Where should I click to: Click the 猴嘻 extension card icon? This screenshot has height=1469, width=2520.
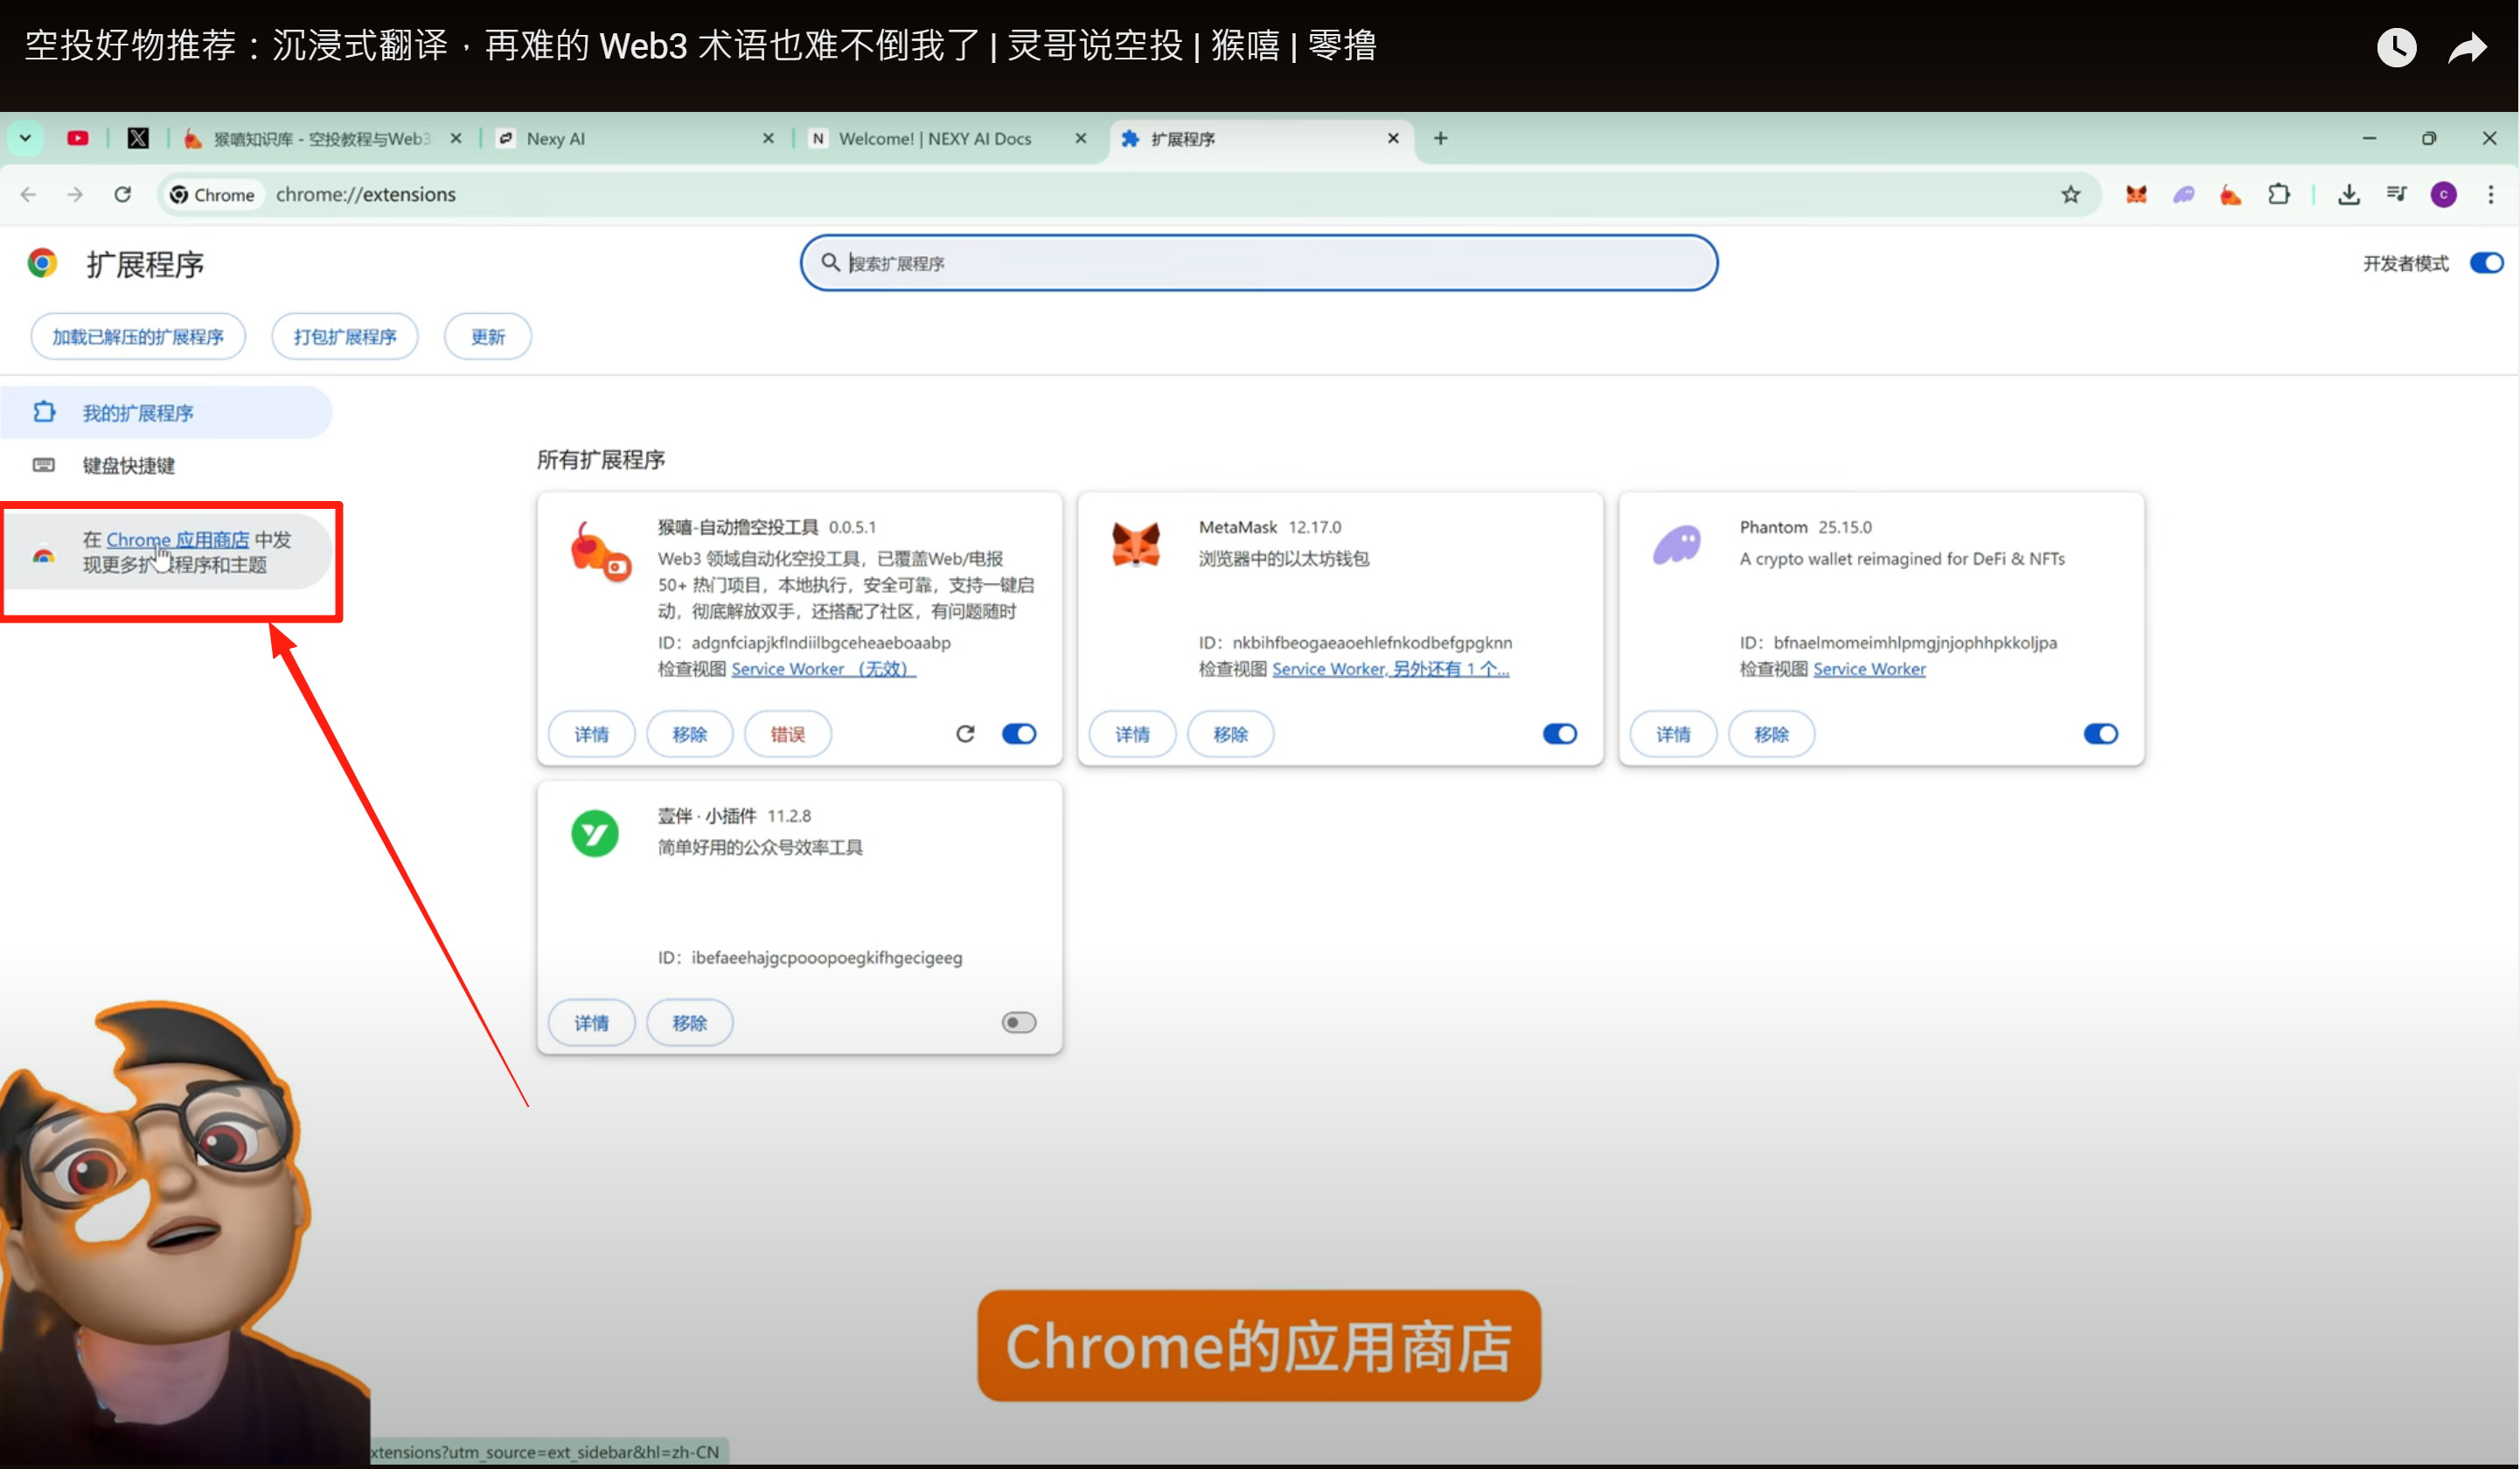click(x=599, y=551)
